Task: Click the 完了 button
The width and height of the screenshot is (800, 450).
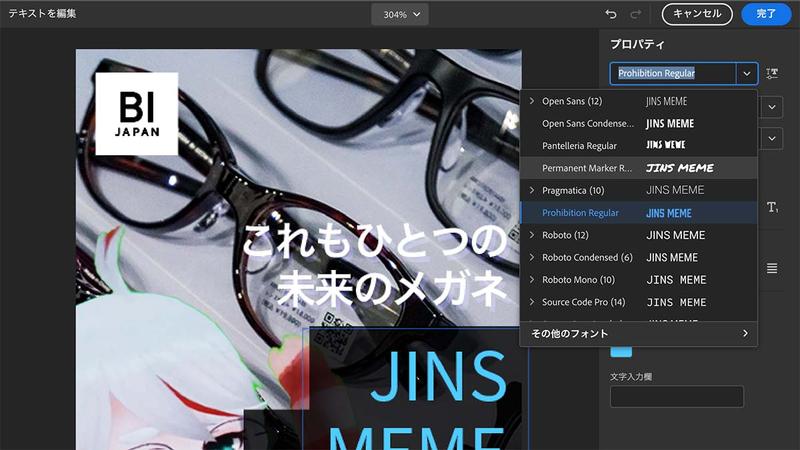Action: click(766, 14)
